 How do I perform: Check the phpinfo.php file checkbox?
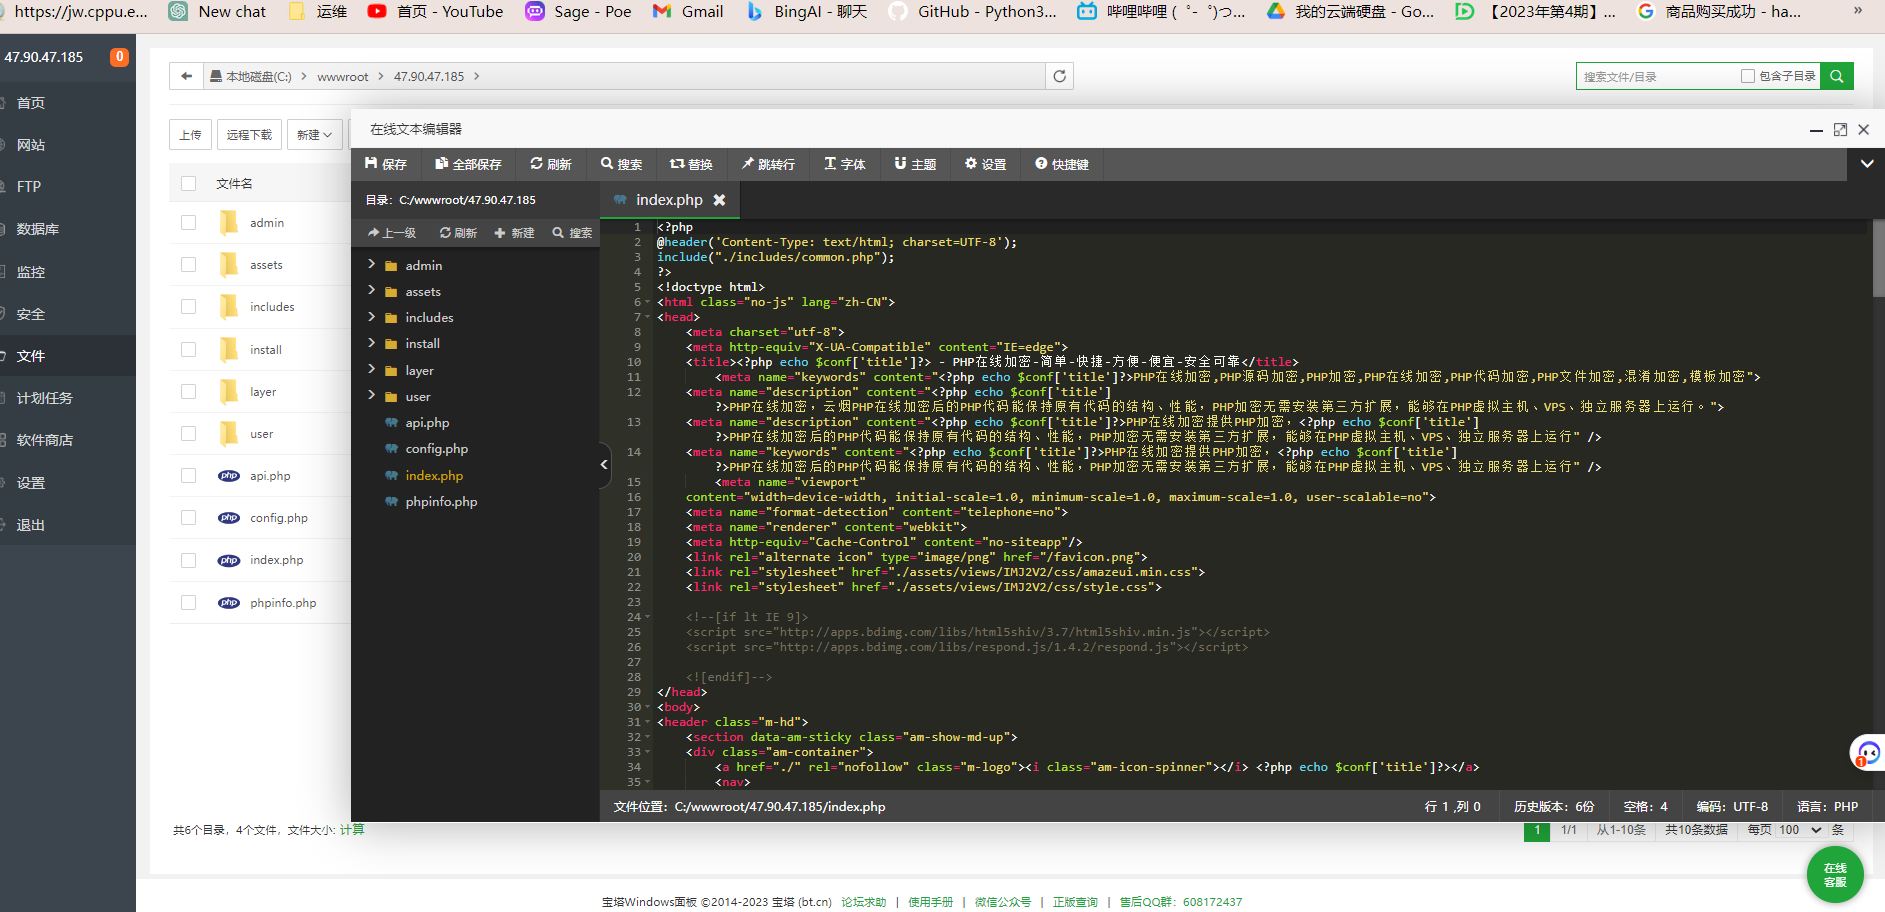tap(188, 603)
